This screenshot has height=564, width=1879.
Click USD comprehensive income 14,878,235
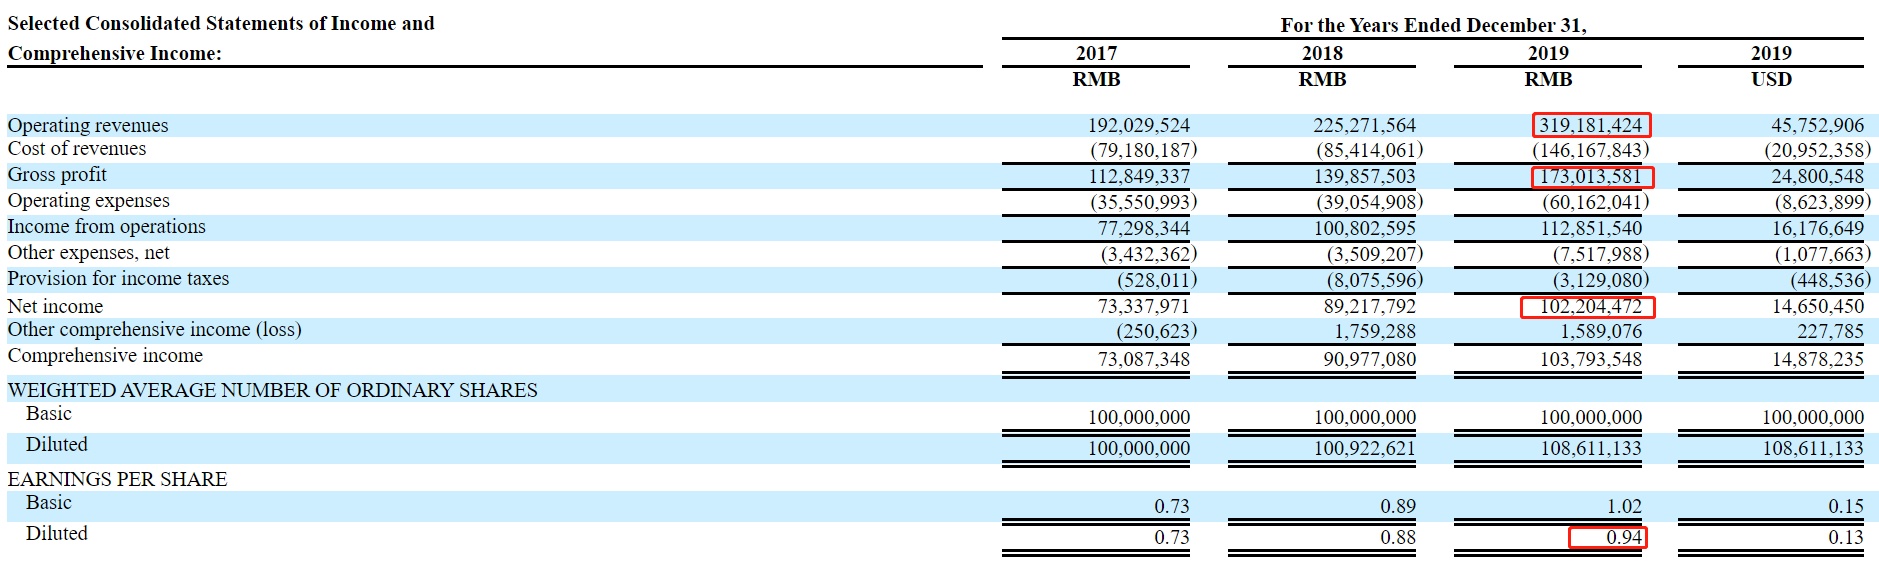click(x=1818, y=360)
